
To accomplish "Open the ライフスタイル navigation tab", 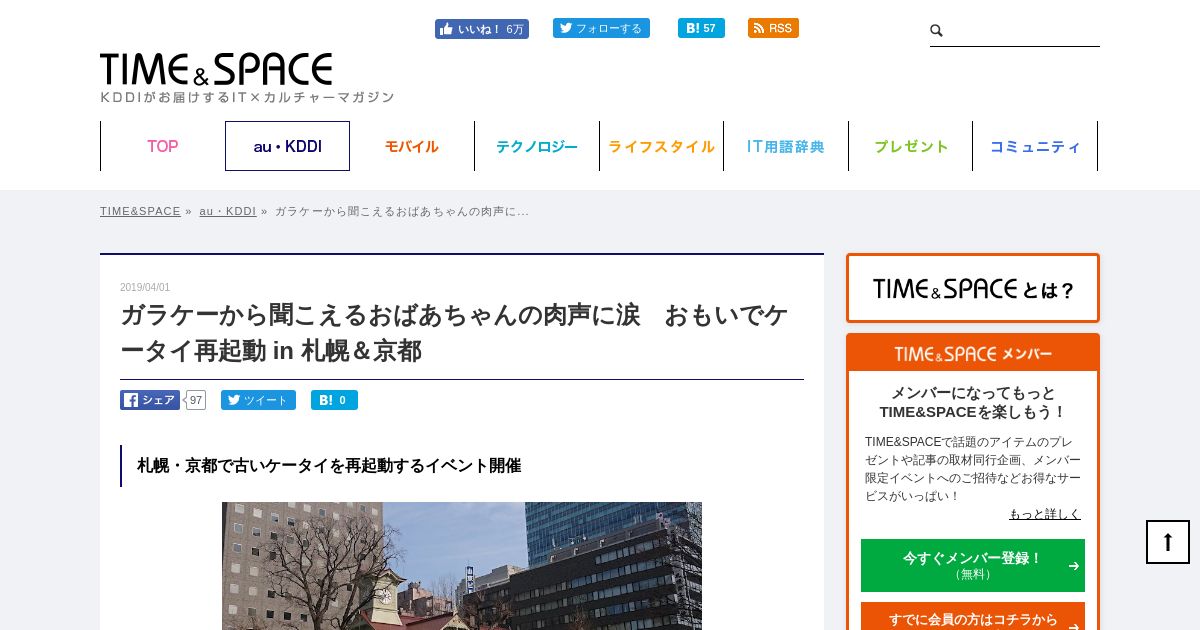I will point(661,146).
